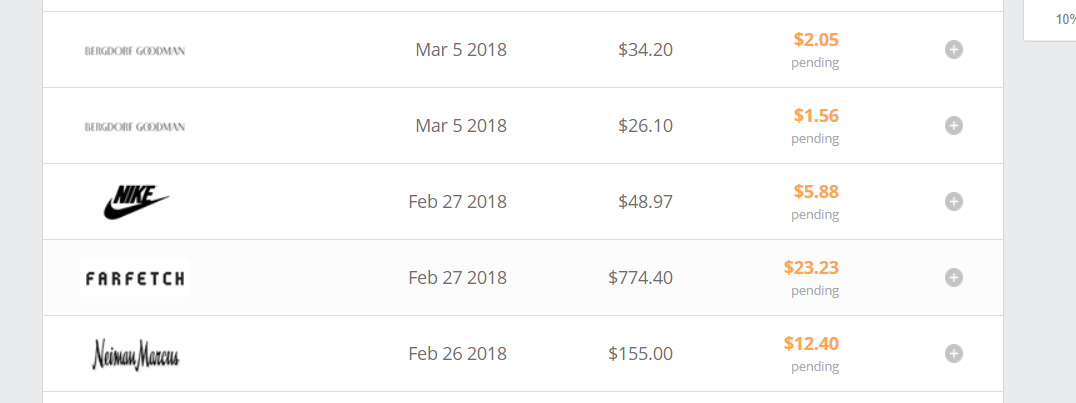This screenshot has width=1076, height=403.
Task: Click the Neiman Marcus logo
Action: pos(135,354)
